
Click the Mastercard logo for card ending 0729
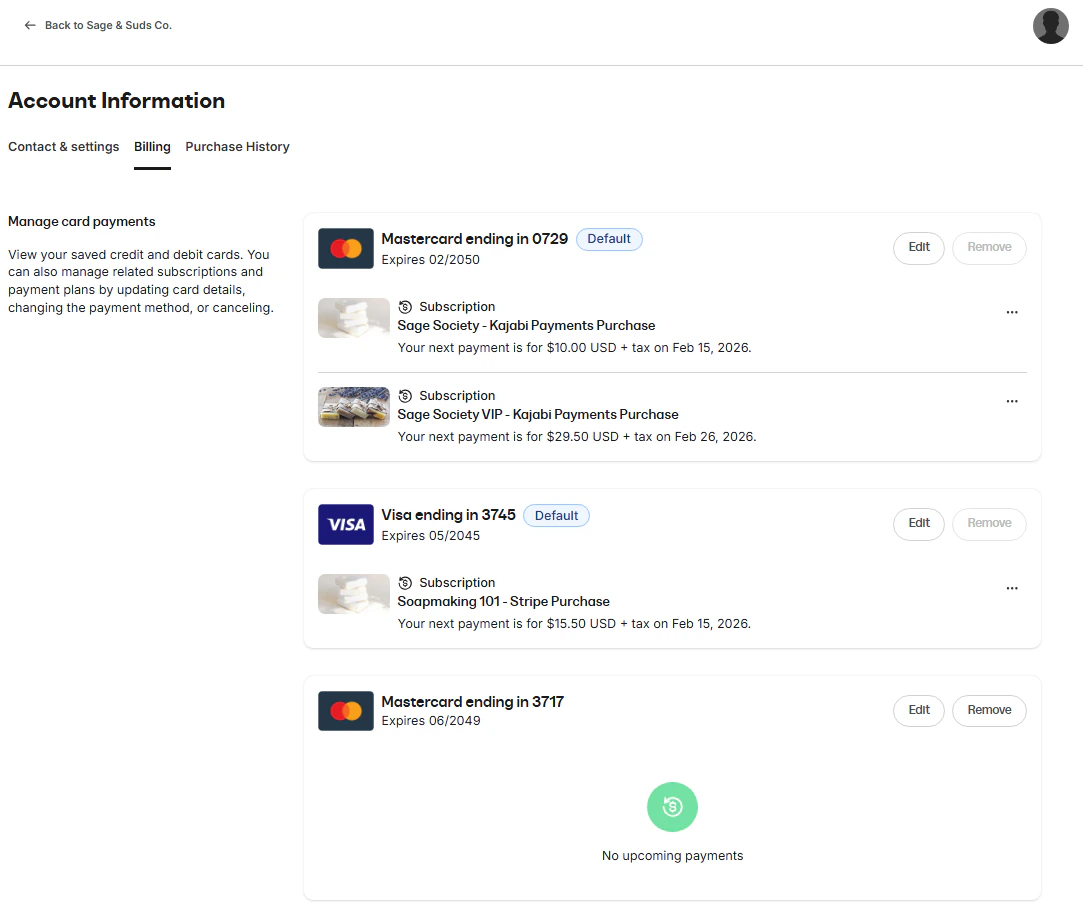coord(345,249)
